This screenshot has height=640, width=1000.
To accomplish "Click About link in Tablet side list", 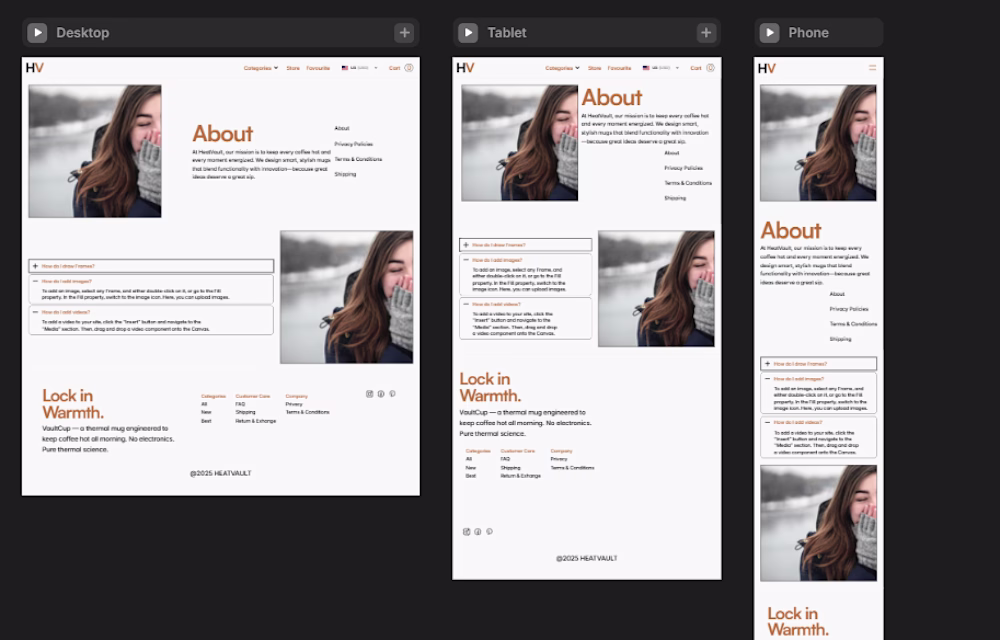I will coord(672,153).
